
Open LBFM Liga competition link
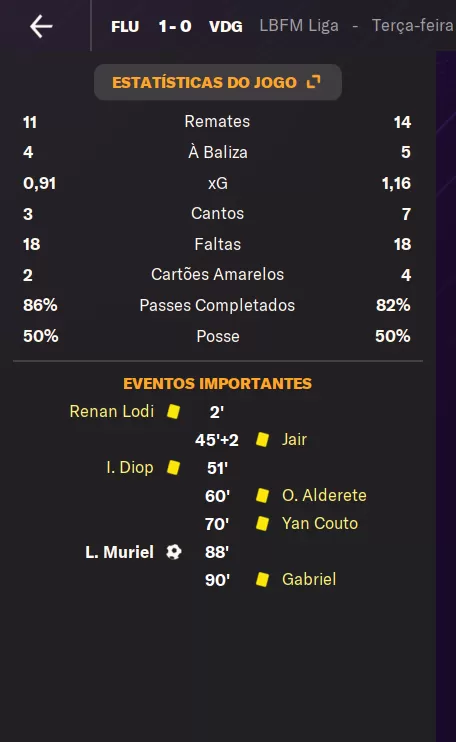[x=299, y=26]
